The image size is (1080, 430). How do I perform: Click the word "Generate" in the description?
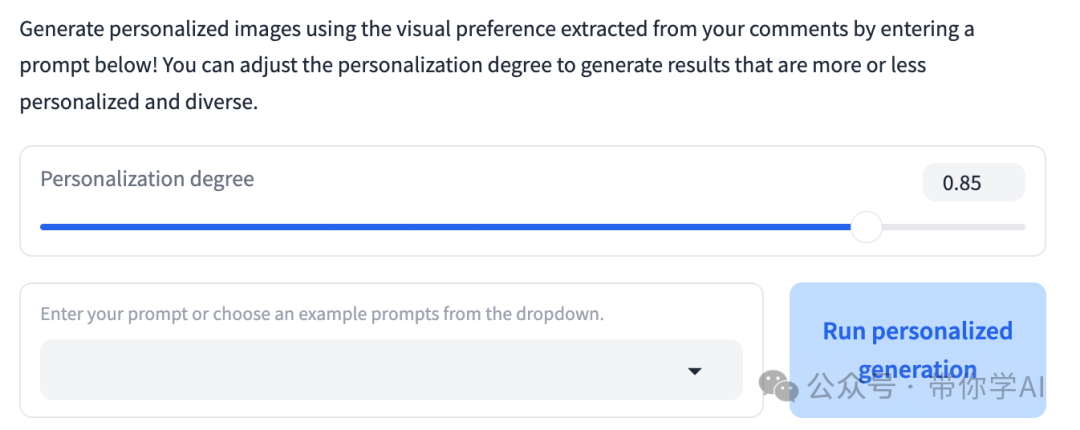point(61,29)
